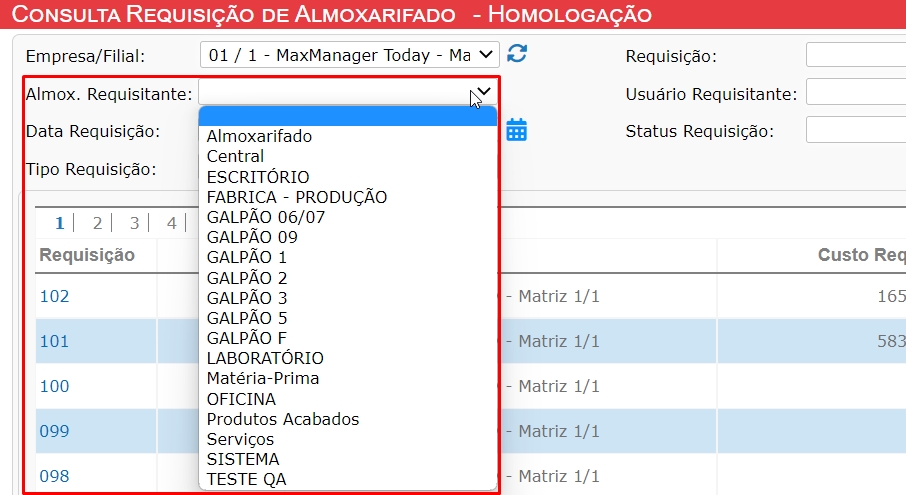The height and width of the screenshot is (495, 906).
Task: Open the calendar icon for Data Requisição
Action: pyautogui.click(x=517, y=130)
